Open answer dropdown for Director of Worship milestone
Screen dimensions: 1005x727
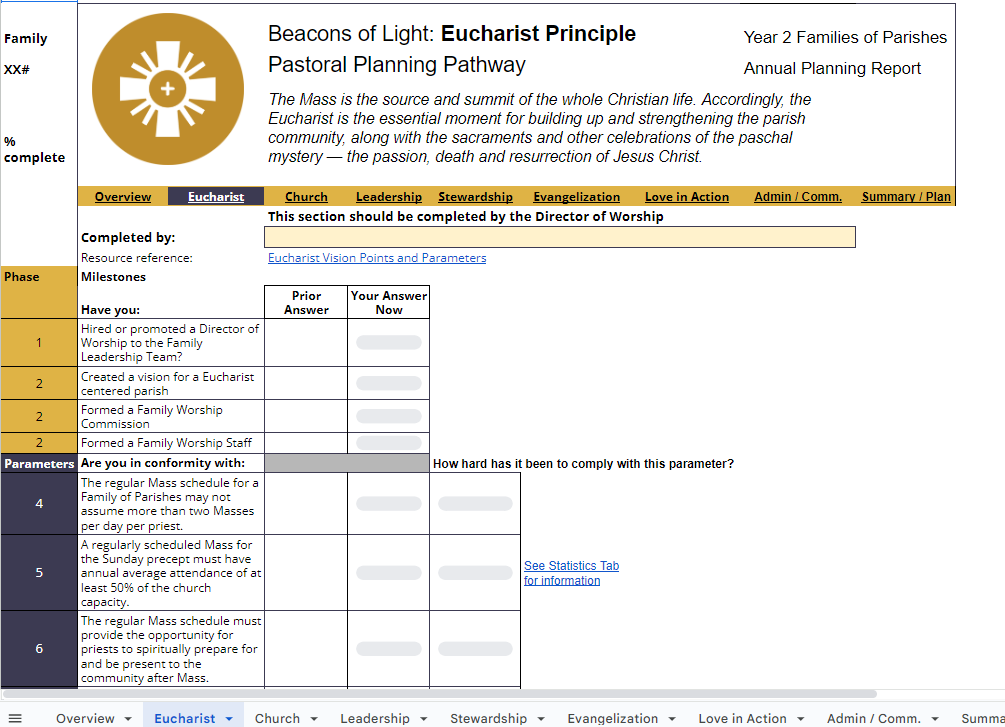click(388, 342)
